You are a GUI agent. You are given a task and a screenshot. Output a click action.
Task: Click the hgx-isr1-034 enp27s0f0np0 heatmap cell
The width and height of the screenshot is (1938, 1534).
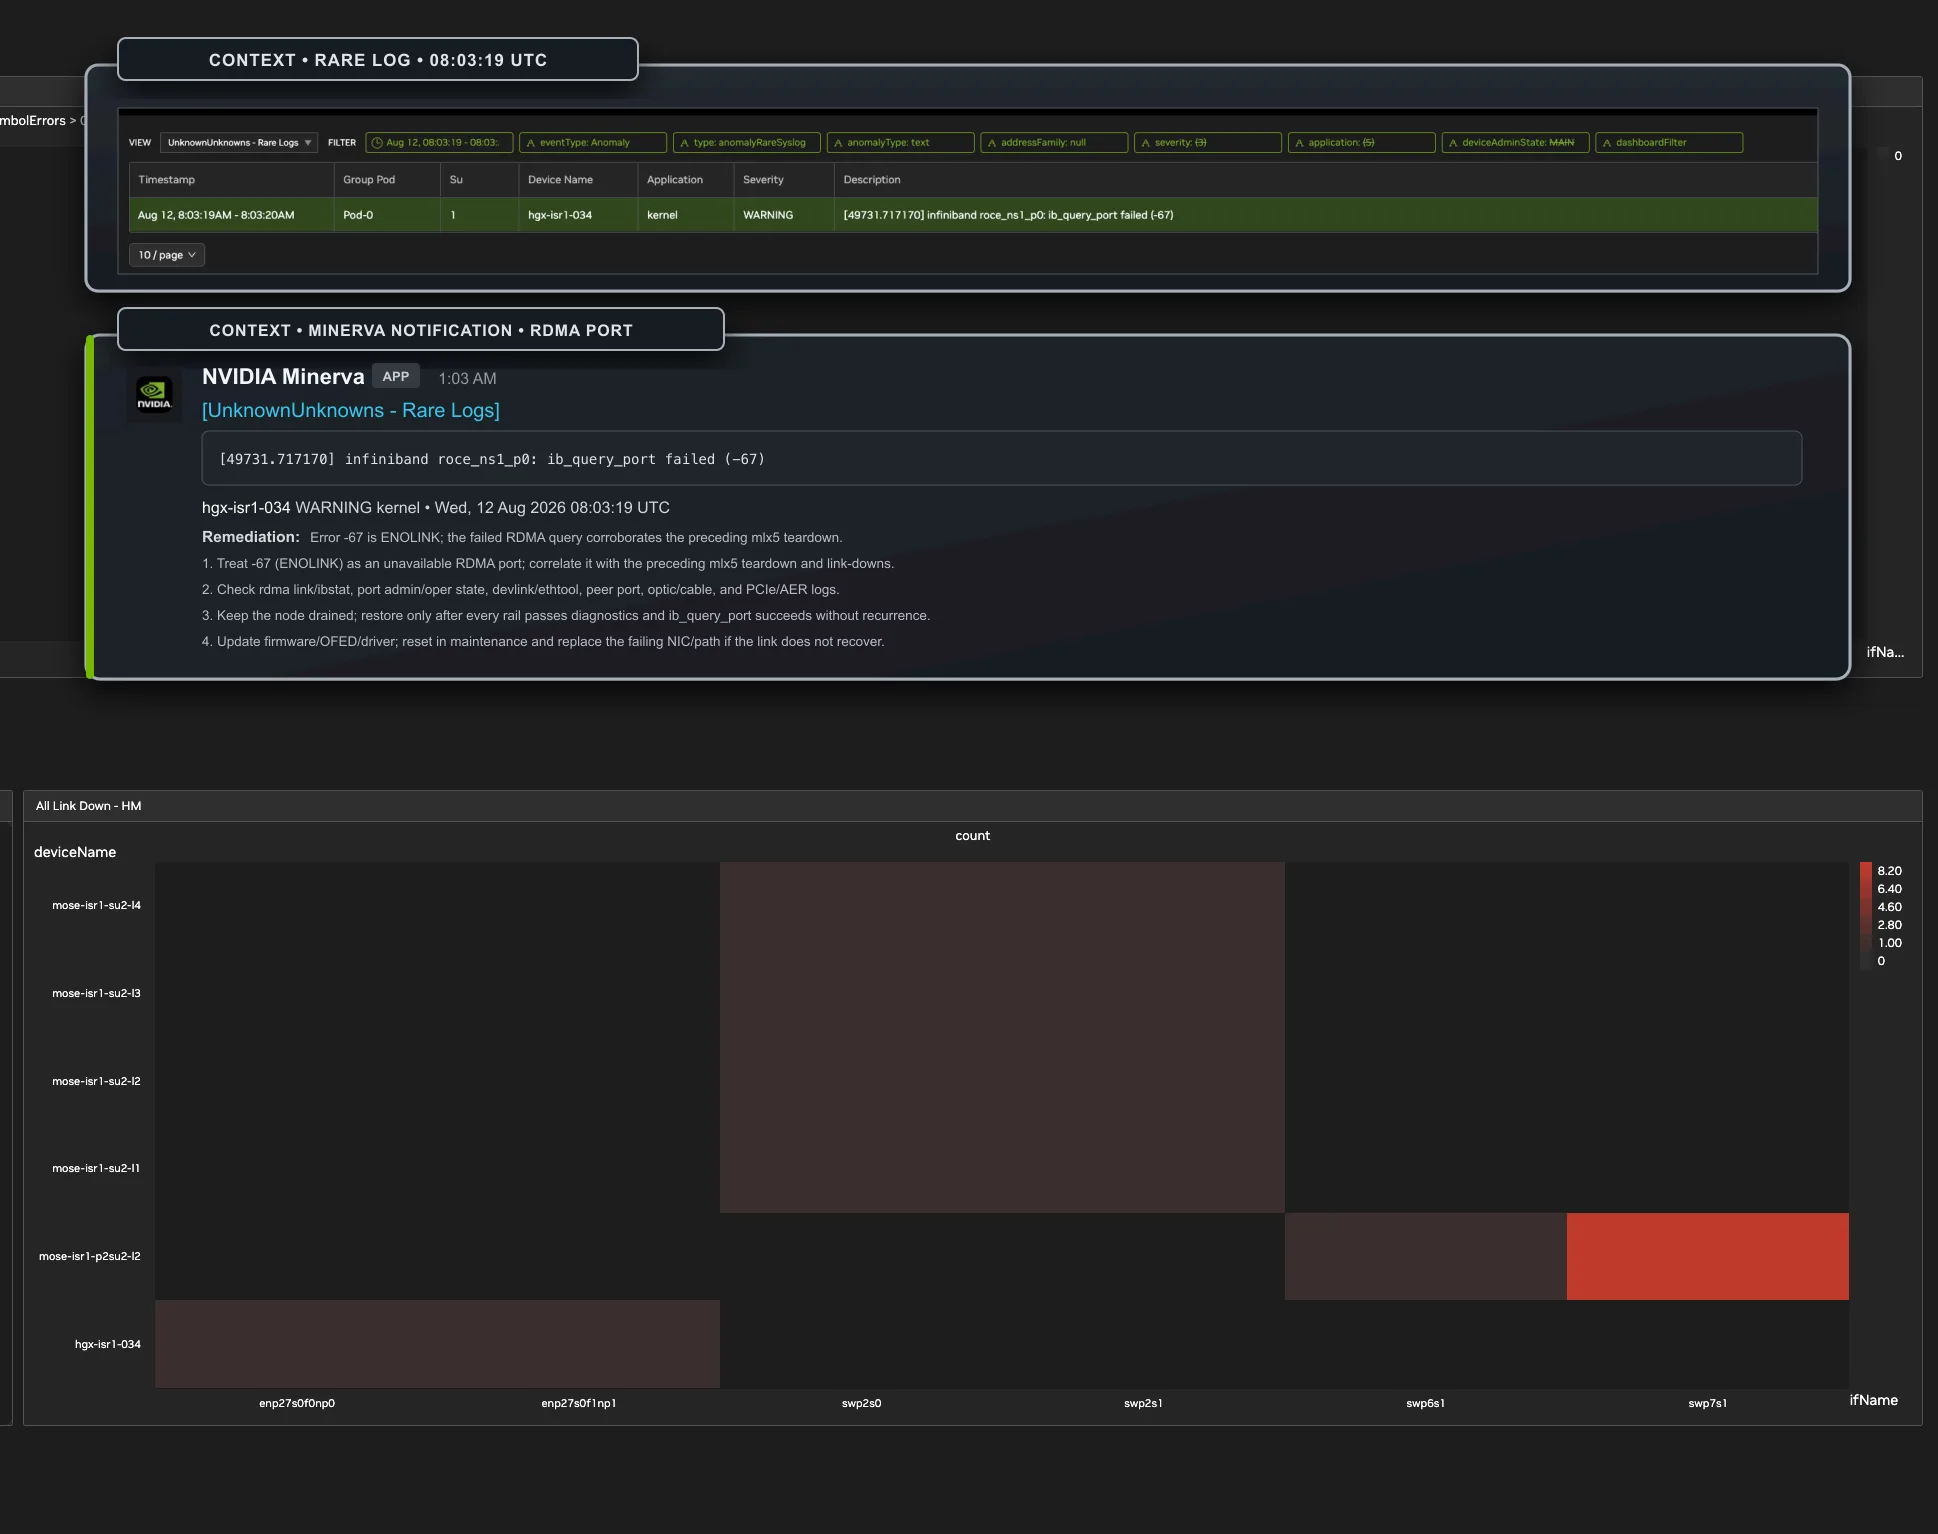click(296, 1344)
